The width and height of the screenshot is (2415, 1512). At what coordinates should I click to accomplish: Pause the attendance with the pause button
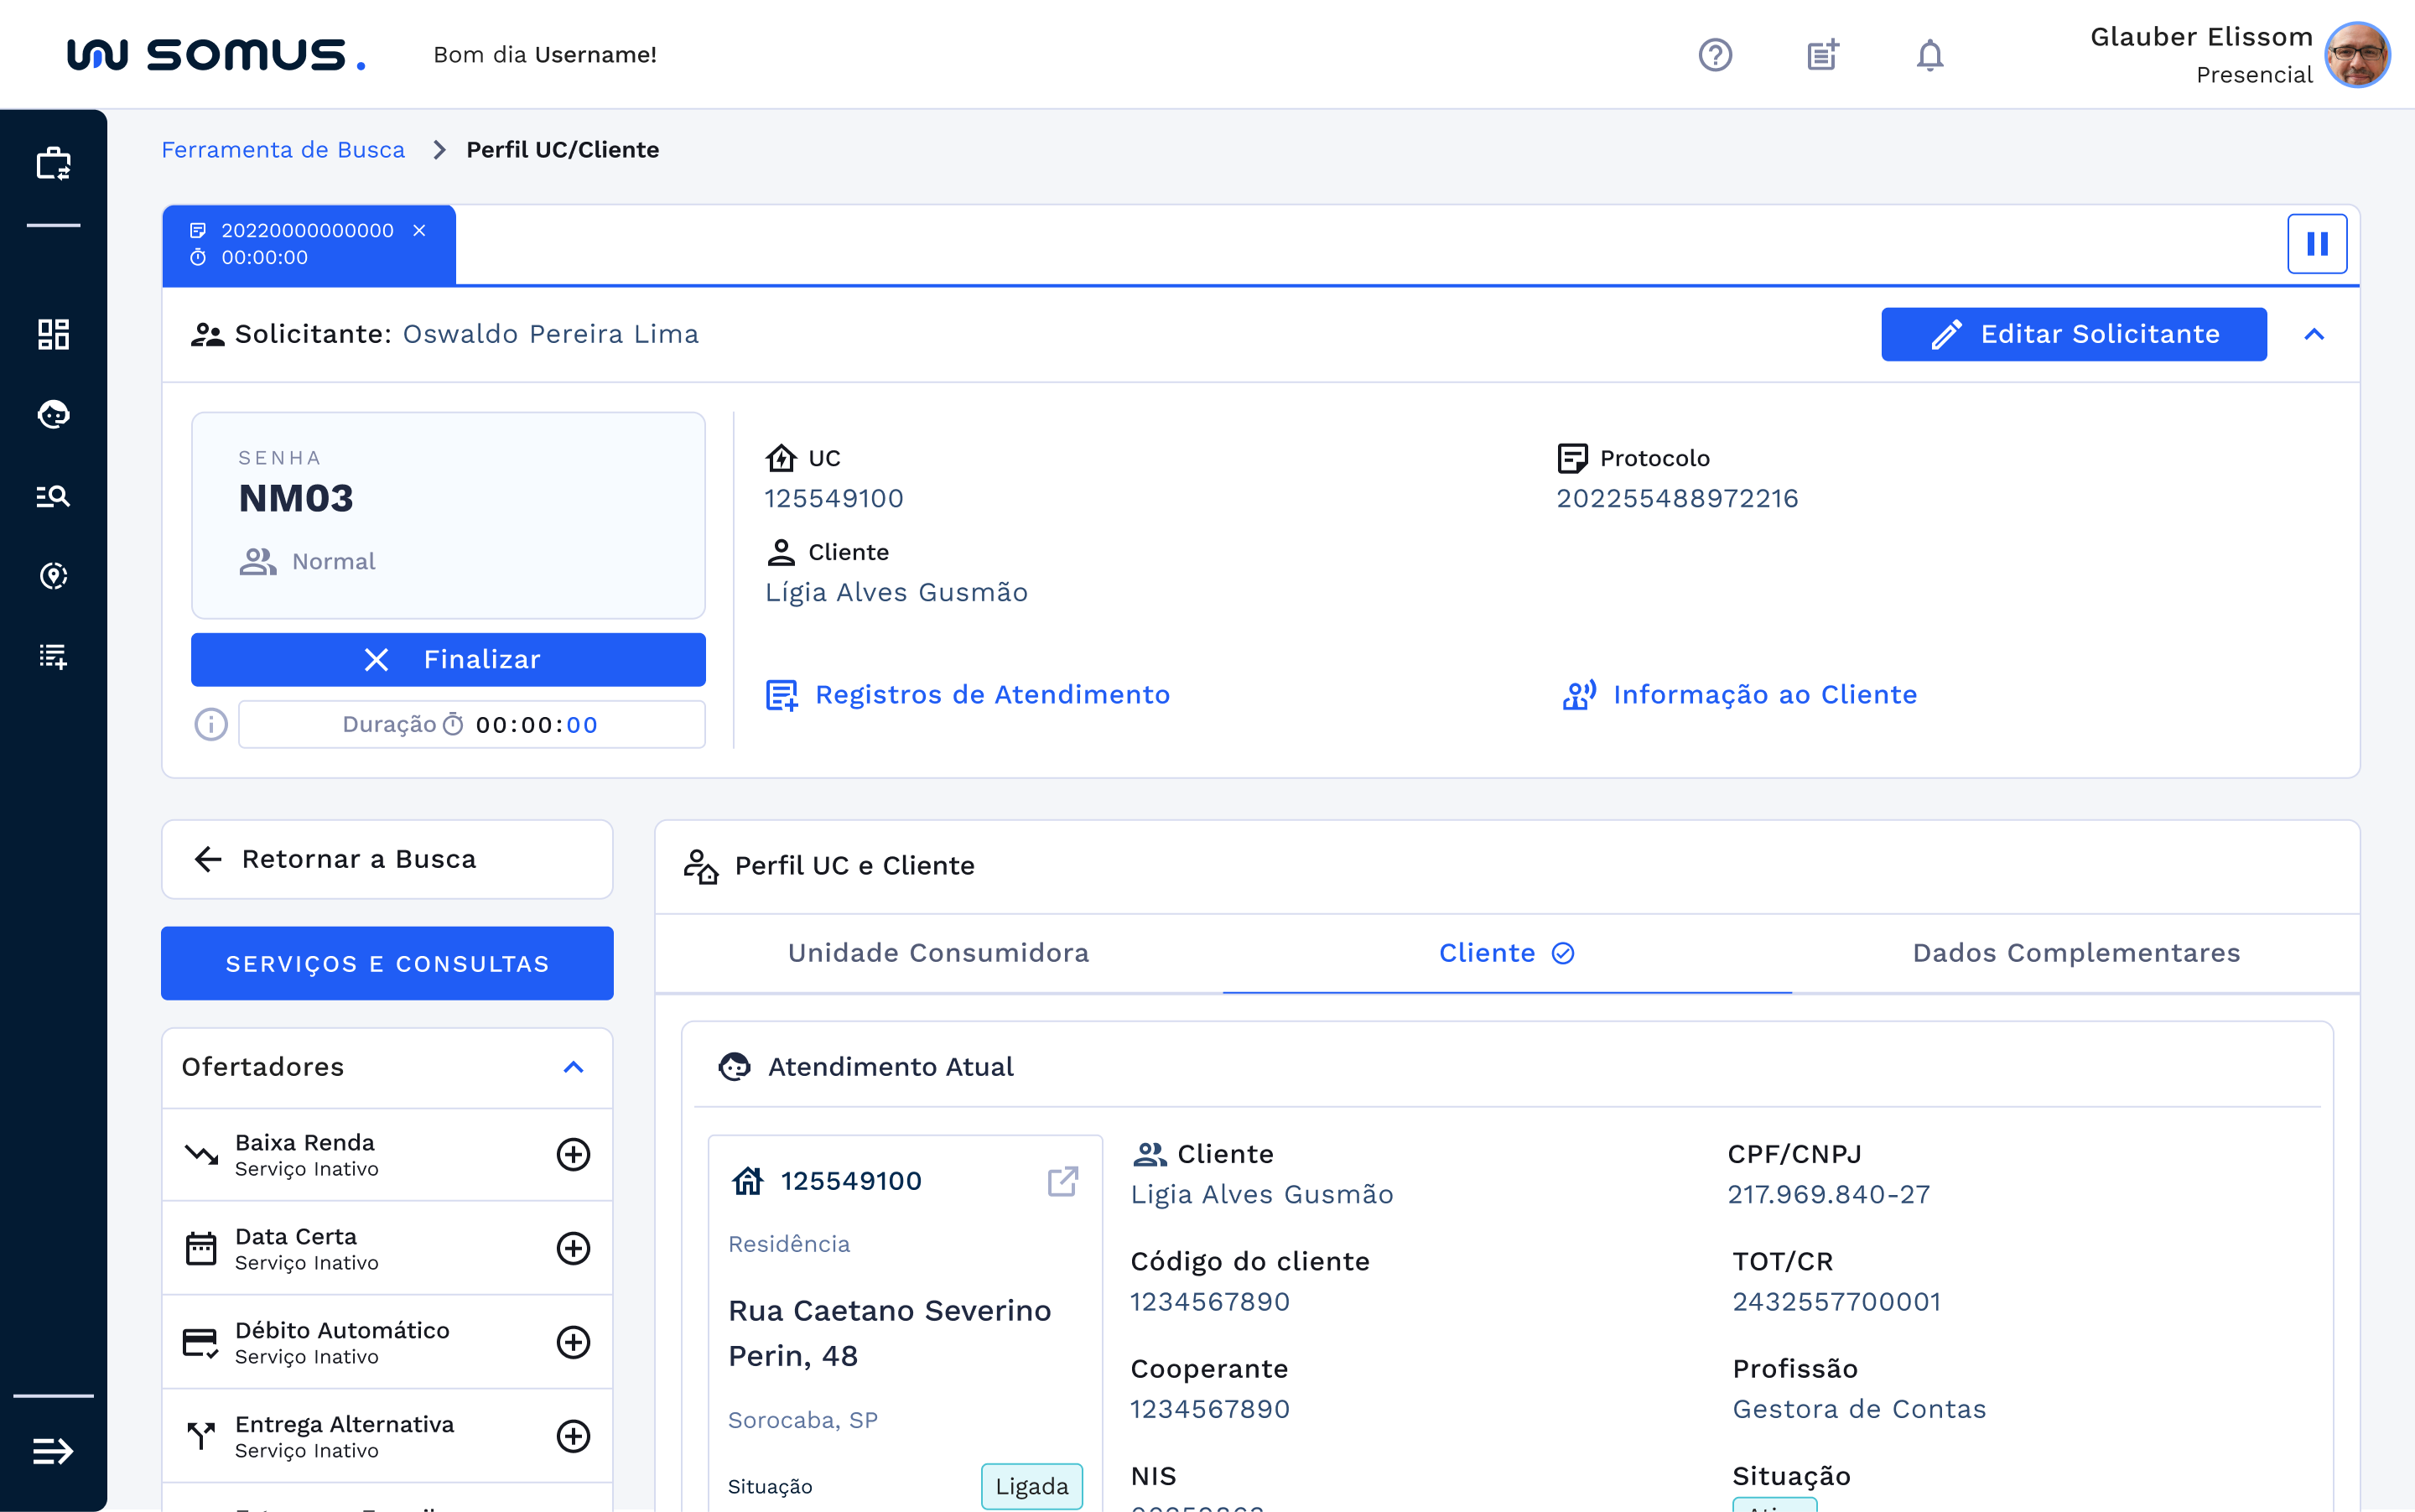[x=2318, y=243]
